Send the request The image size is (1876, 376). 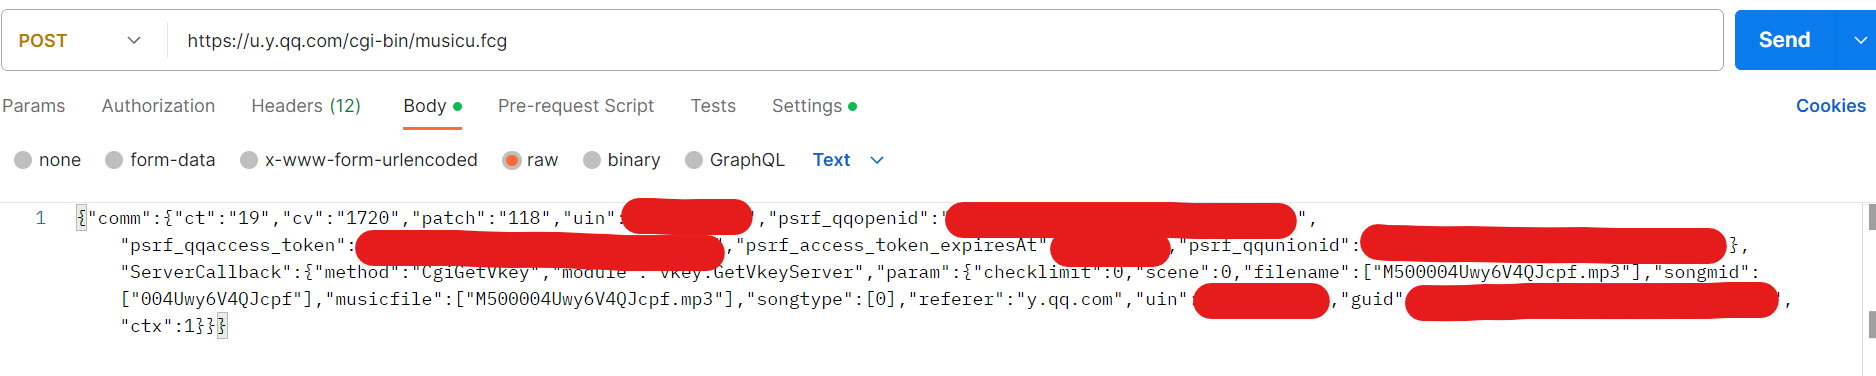coord(1785,40)
